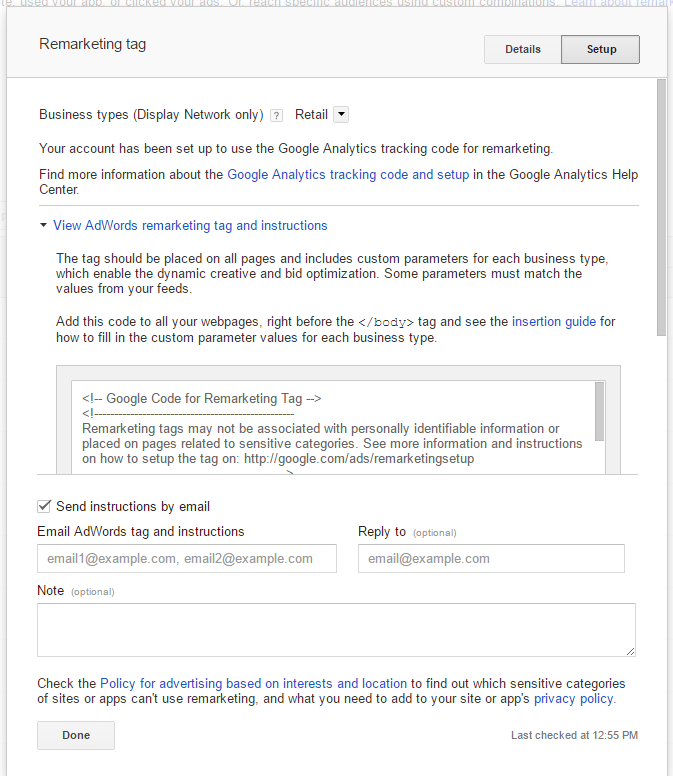The width and height of the screenshot is (673, 776).
Task: Switch to the Details tab
Action: click(x=523, y=49)
